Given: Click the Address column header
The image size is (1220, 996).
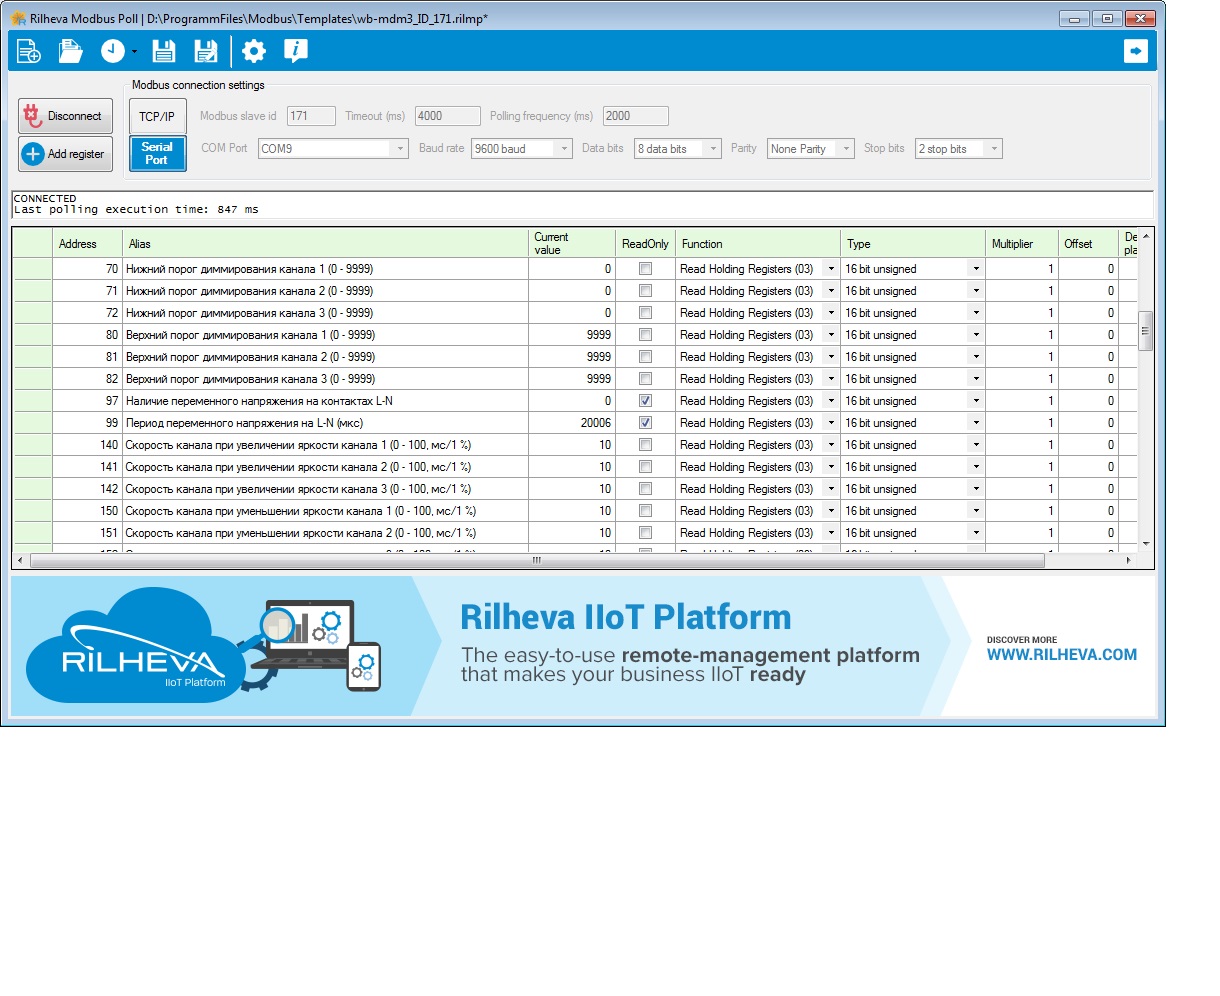Looking at the screenshot, I should (87, 243).
